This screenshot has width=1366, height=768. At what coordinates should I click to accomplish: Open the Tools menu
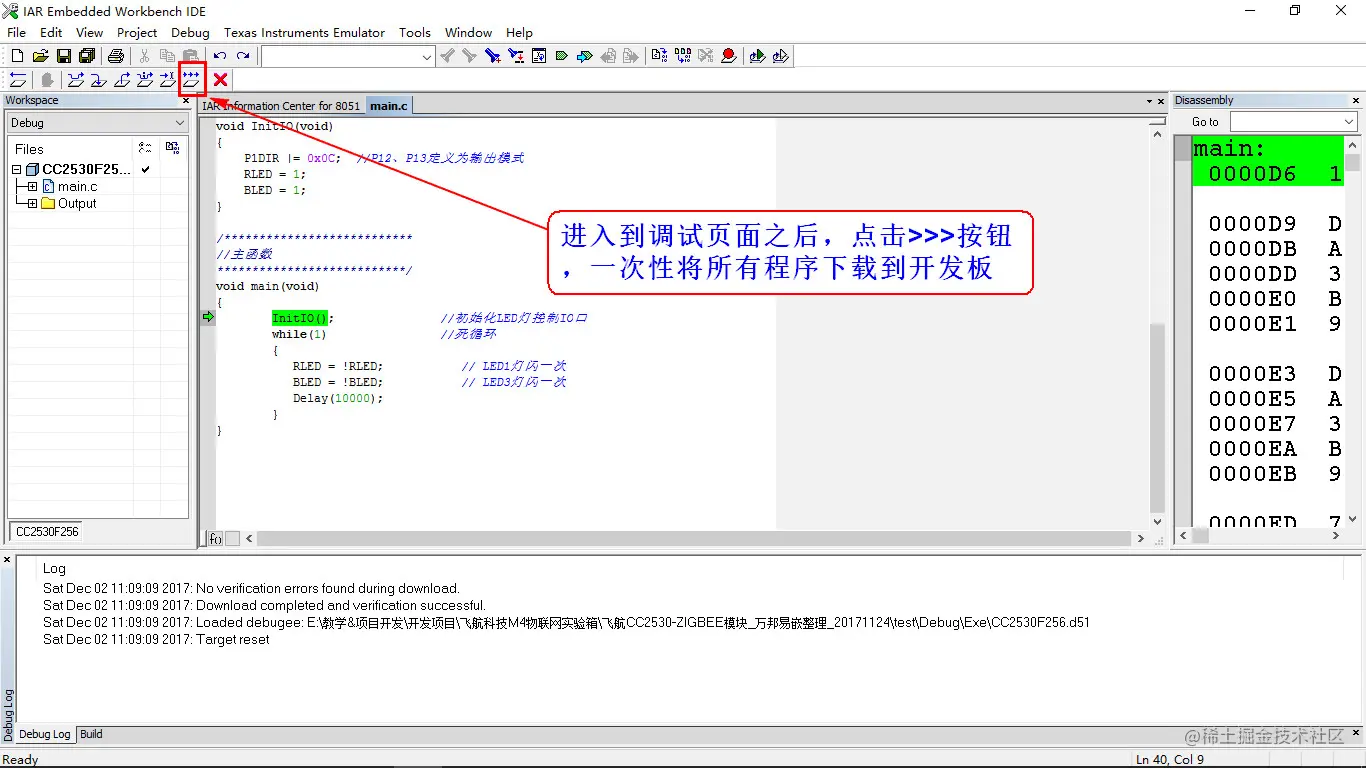click(x=415, y=32)
